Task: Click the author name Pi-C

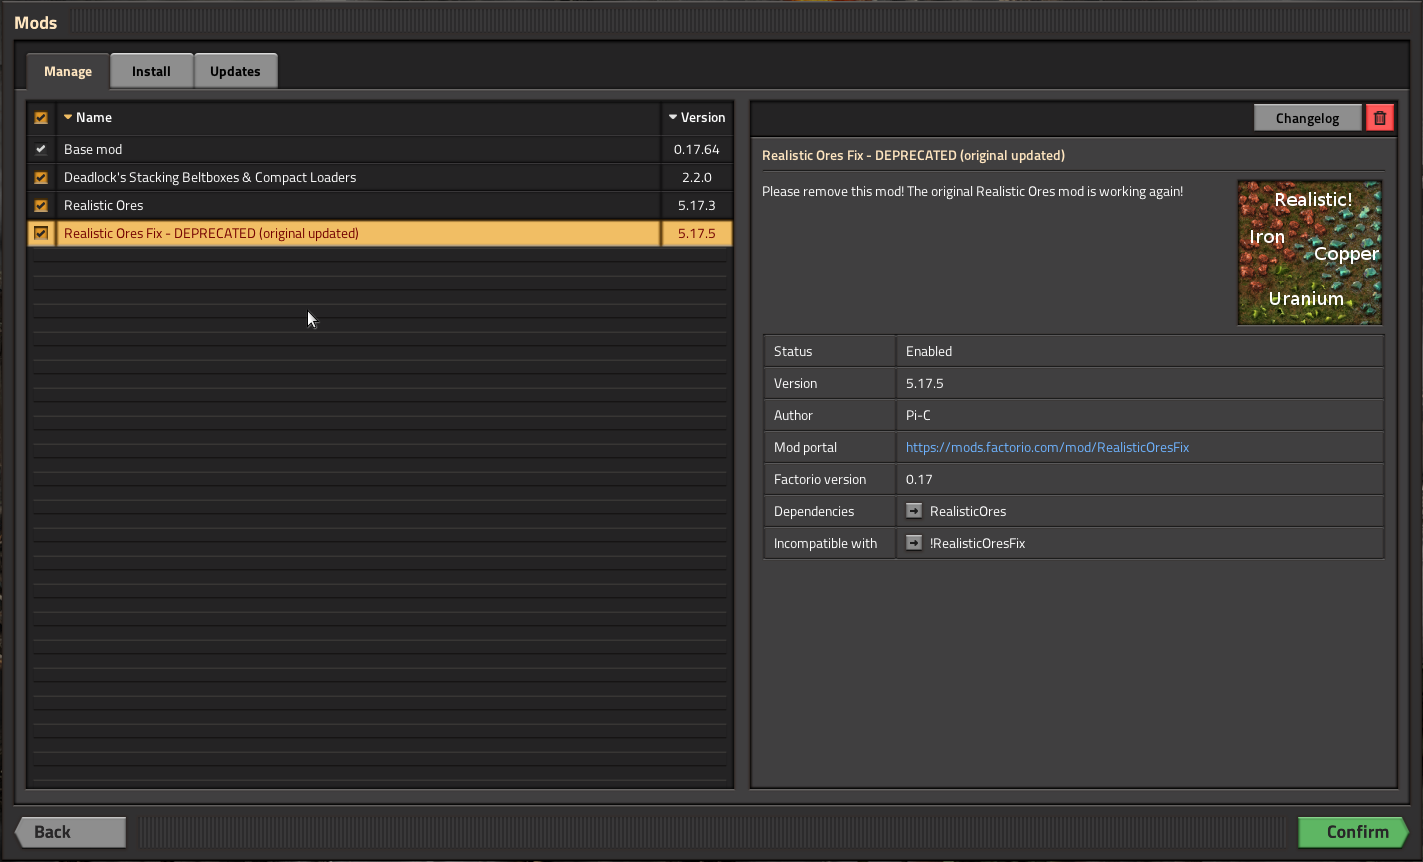Action: coord(918,415)
